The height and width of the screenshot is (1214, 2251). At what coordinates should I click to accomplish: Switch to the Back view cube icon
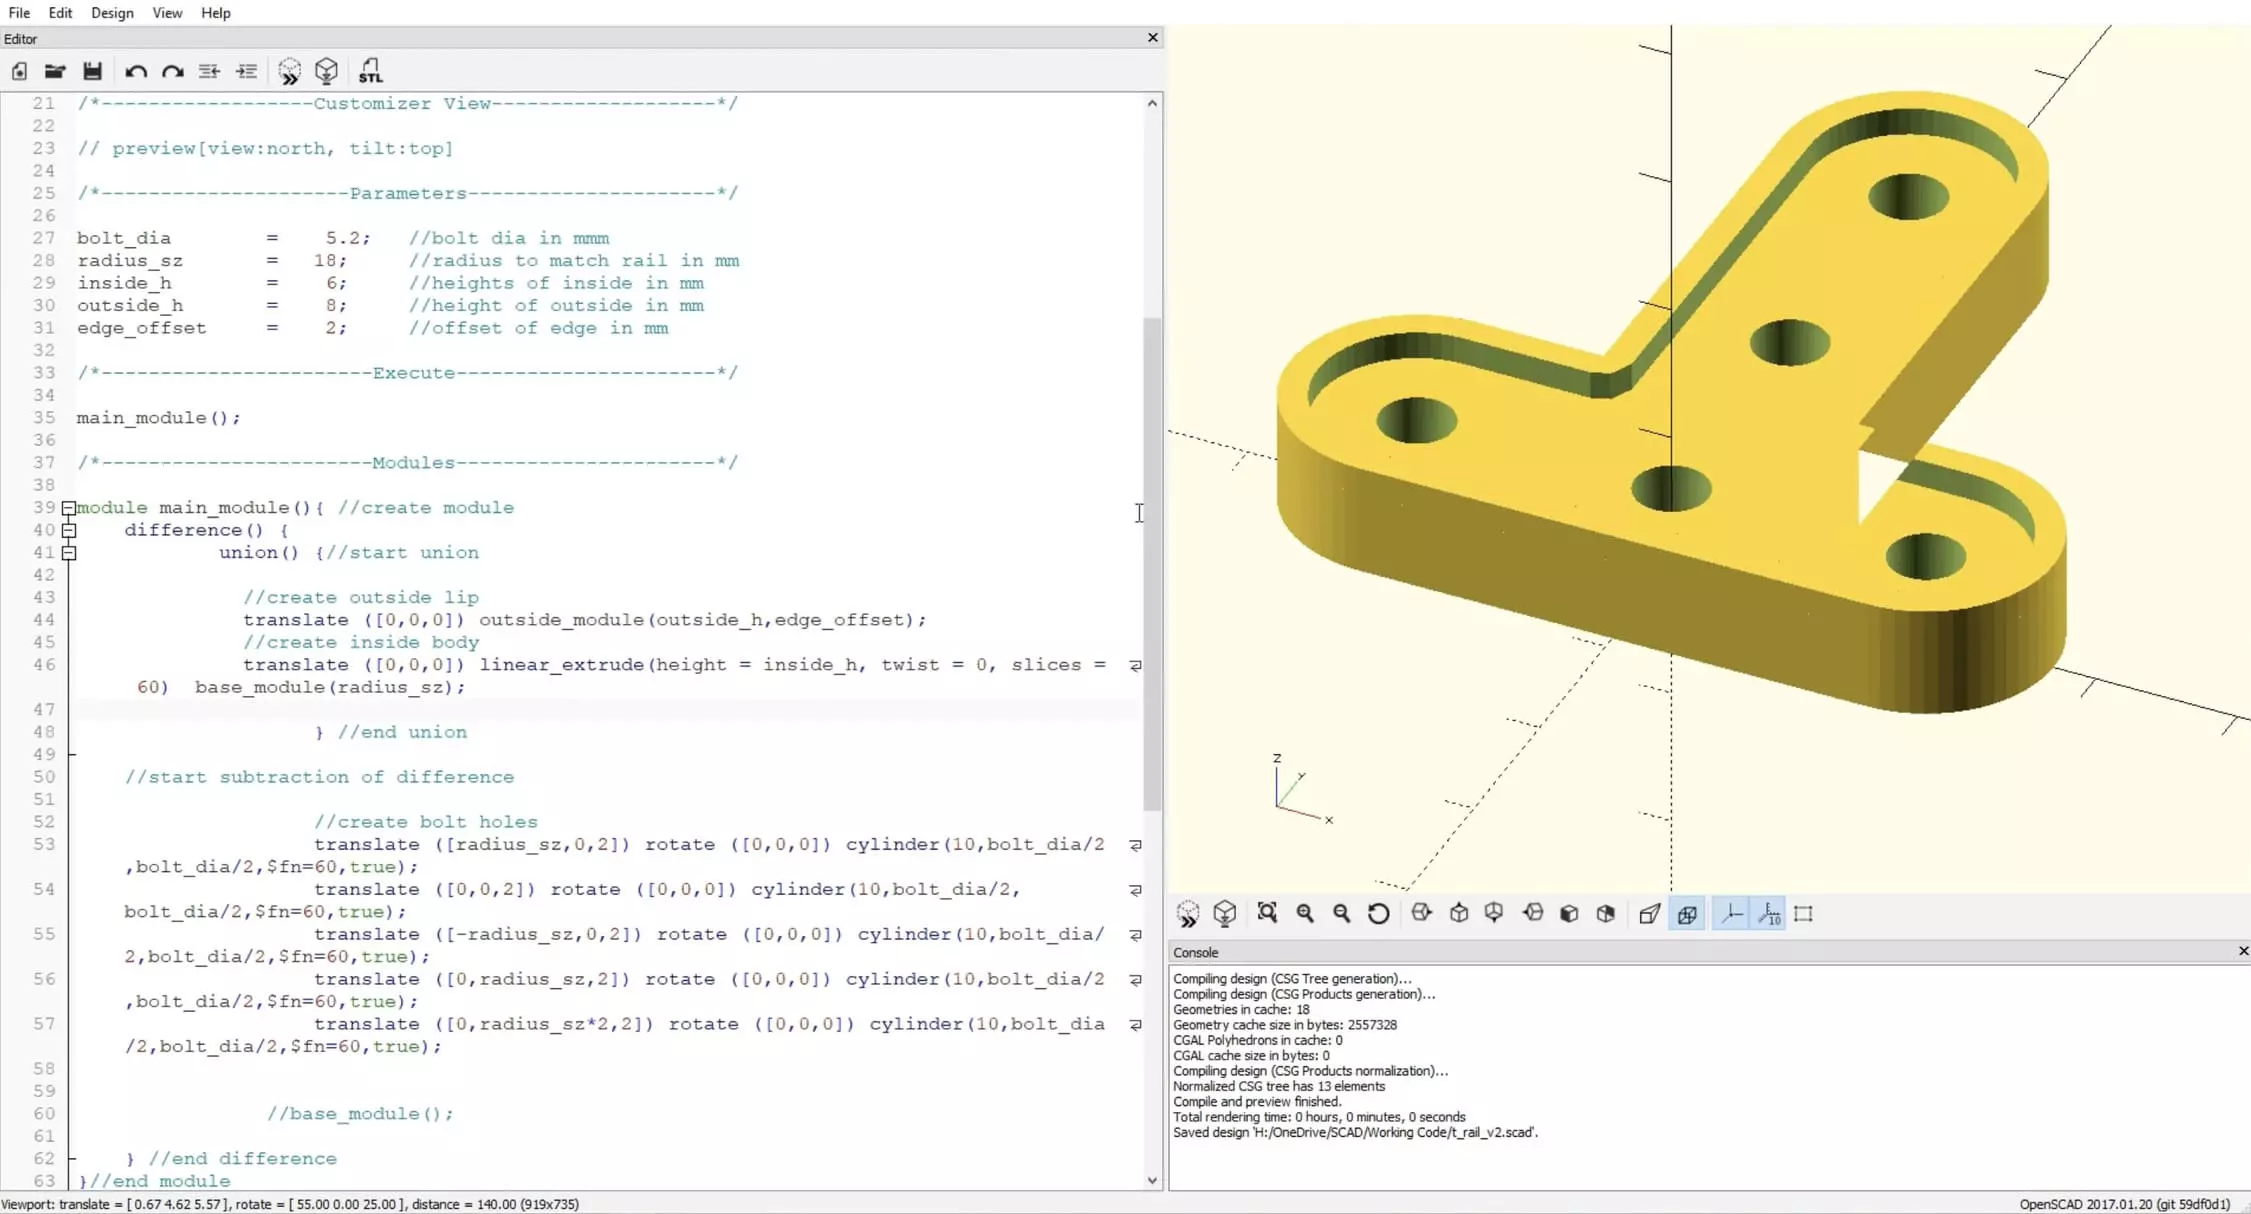1606,913
